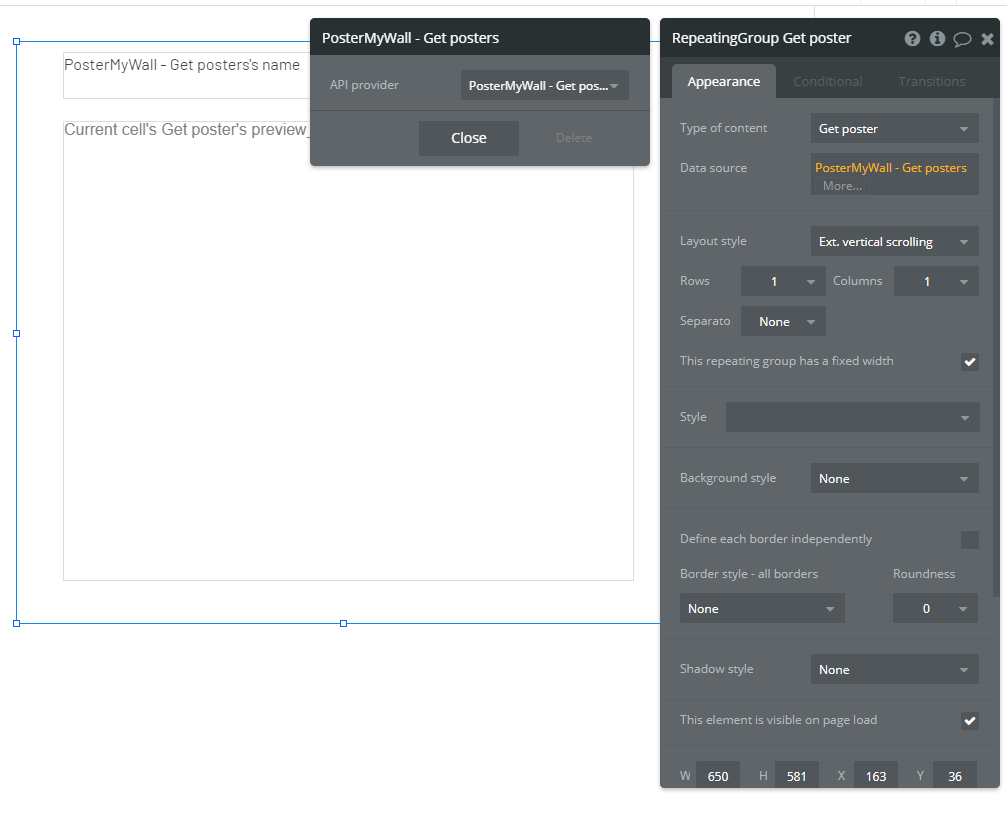1007x835 pixels.
Task: Click the Delete button in Get posters popup
Action: (x=574, y=138)
